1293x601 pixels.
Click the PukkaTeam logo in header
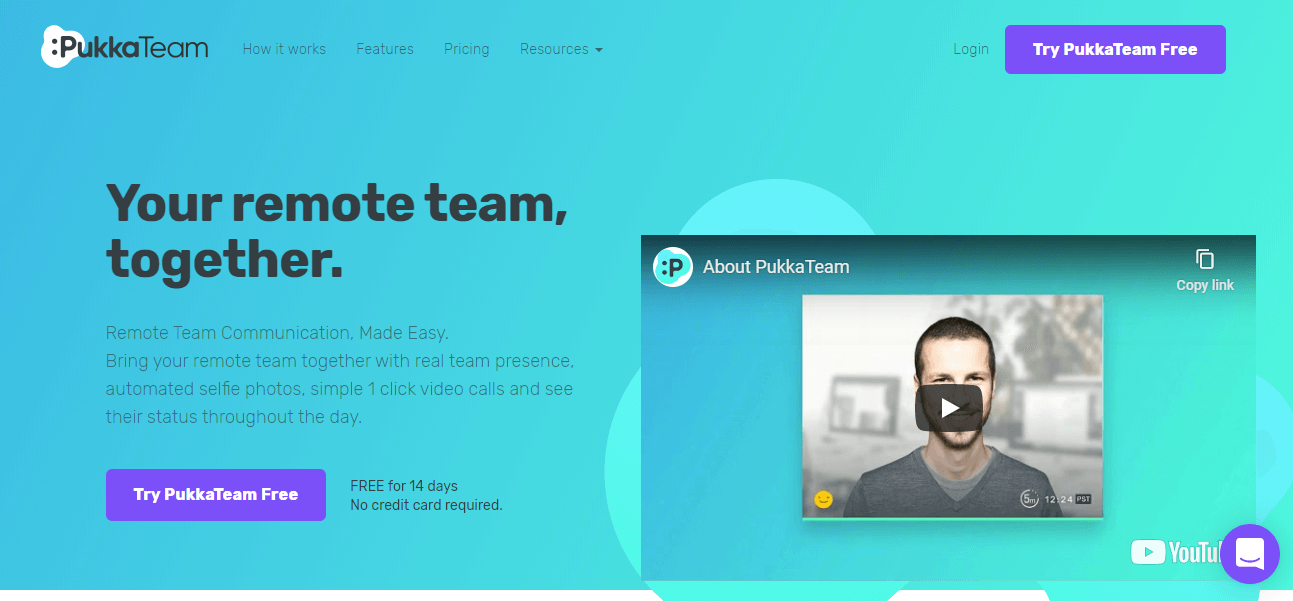click(x=125, y=47)
